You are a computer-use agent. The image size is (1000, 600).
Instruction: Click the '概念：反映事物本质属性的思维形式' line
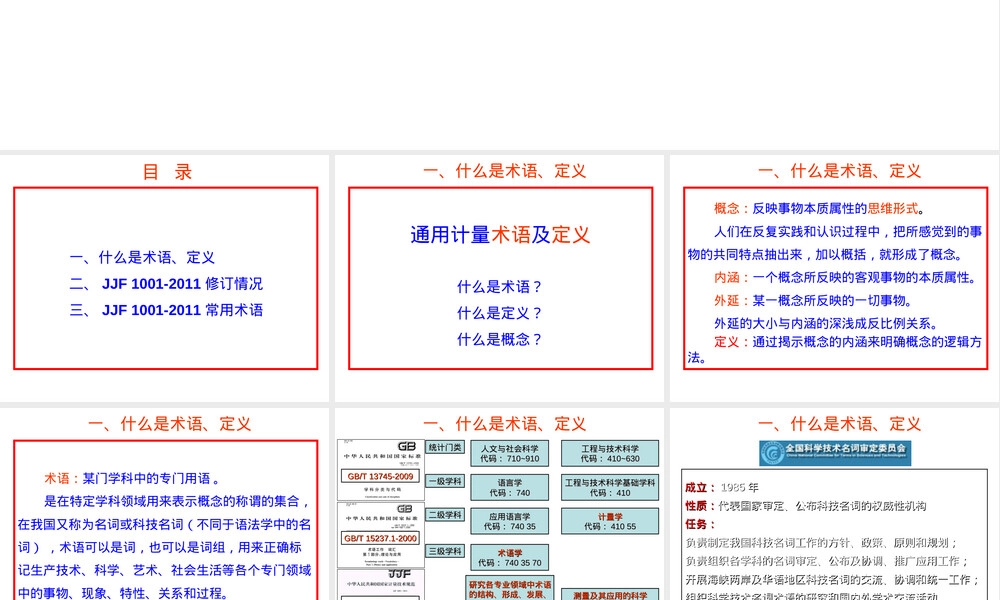pyautogui.click(x=820, y=209)
